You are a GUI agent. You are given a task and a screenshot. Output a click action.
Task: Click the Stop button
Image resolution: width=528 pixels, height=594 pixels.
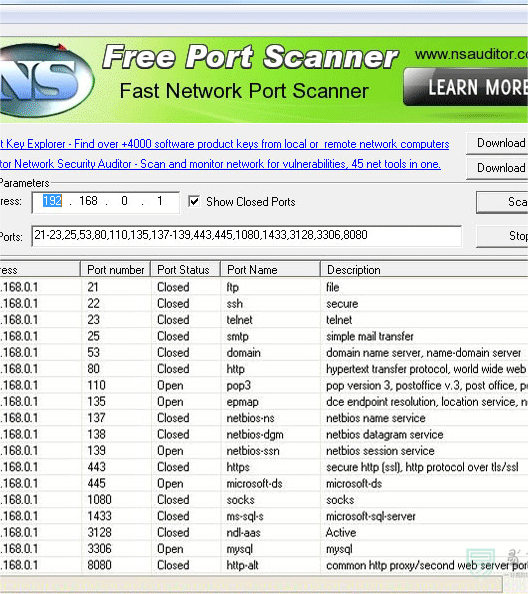point(502,236)
